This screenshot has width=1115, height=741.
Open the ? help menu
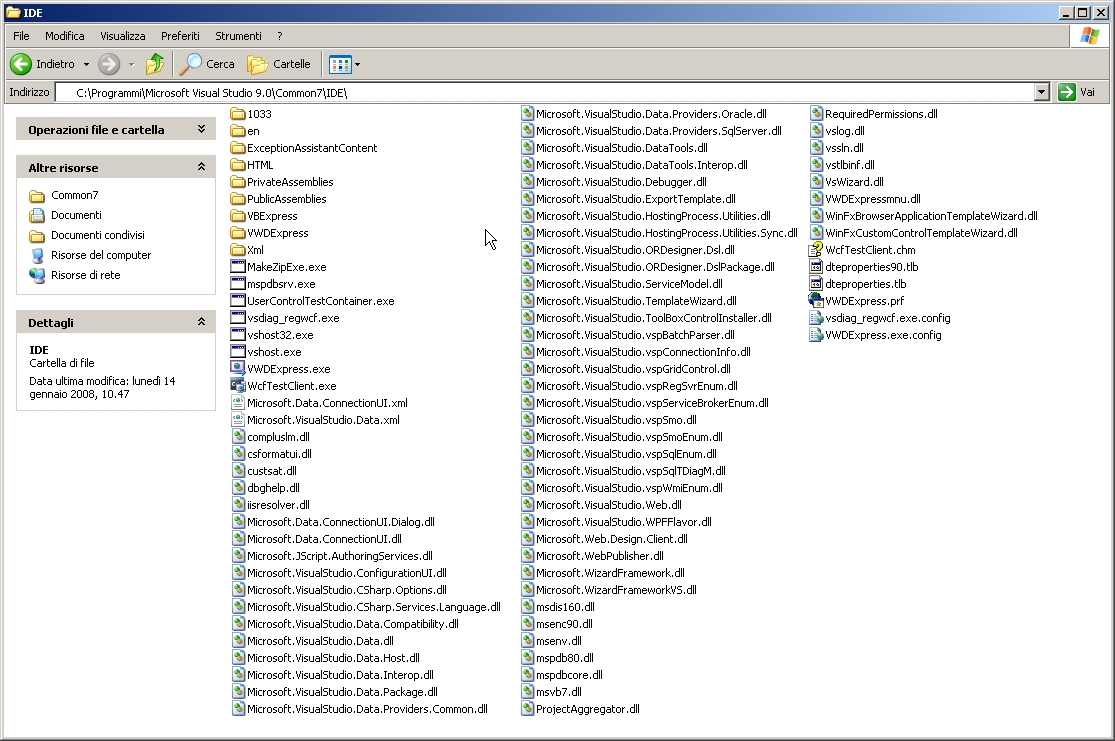pos(279,36)
